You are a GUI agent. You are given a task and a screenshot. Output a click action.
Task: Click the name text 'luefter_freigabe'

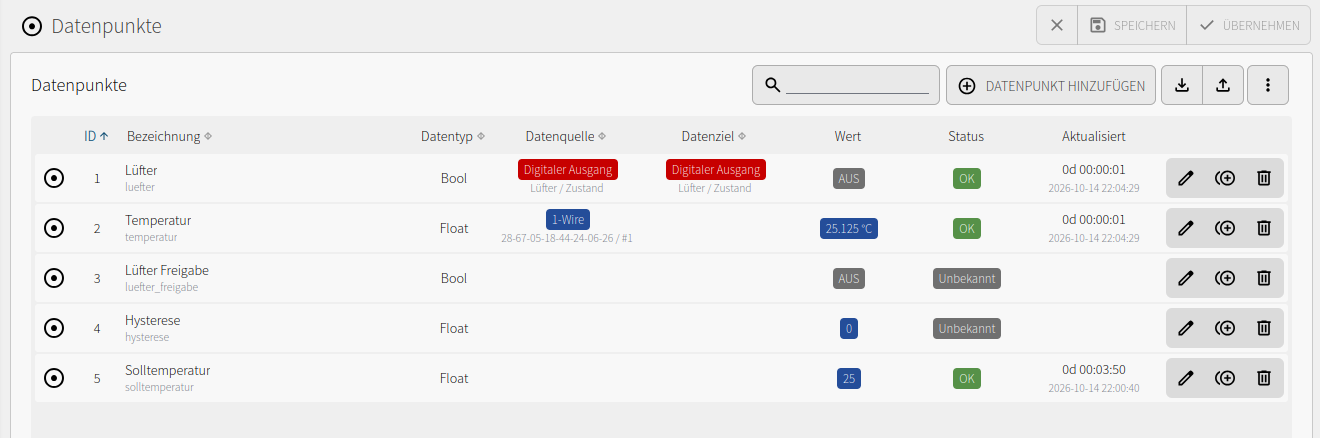click(x=161, y=287)
